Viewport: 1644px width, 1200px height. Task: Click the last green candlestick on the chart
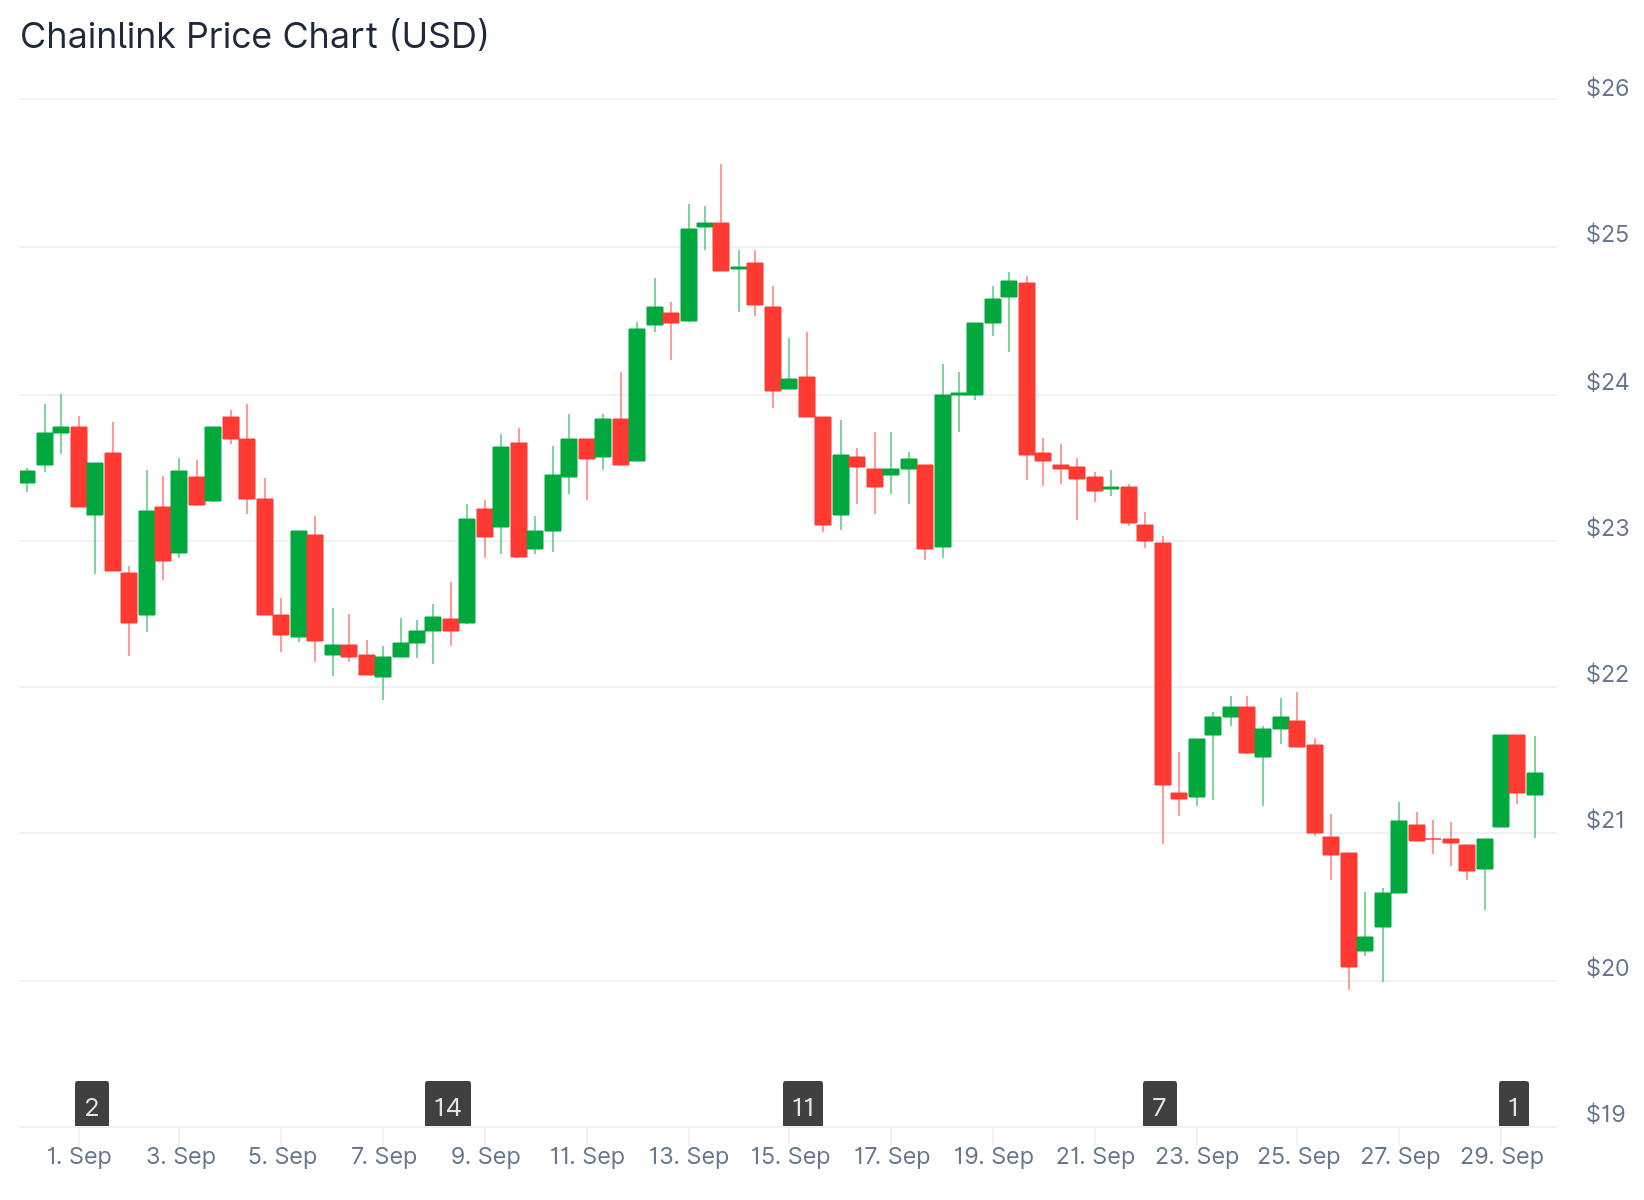pos(1535,783)
